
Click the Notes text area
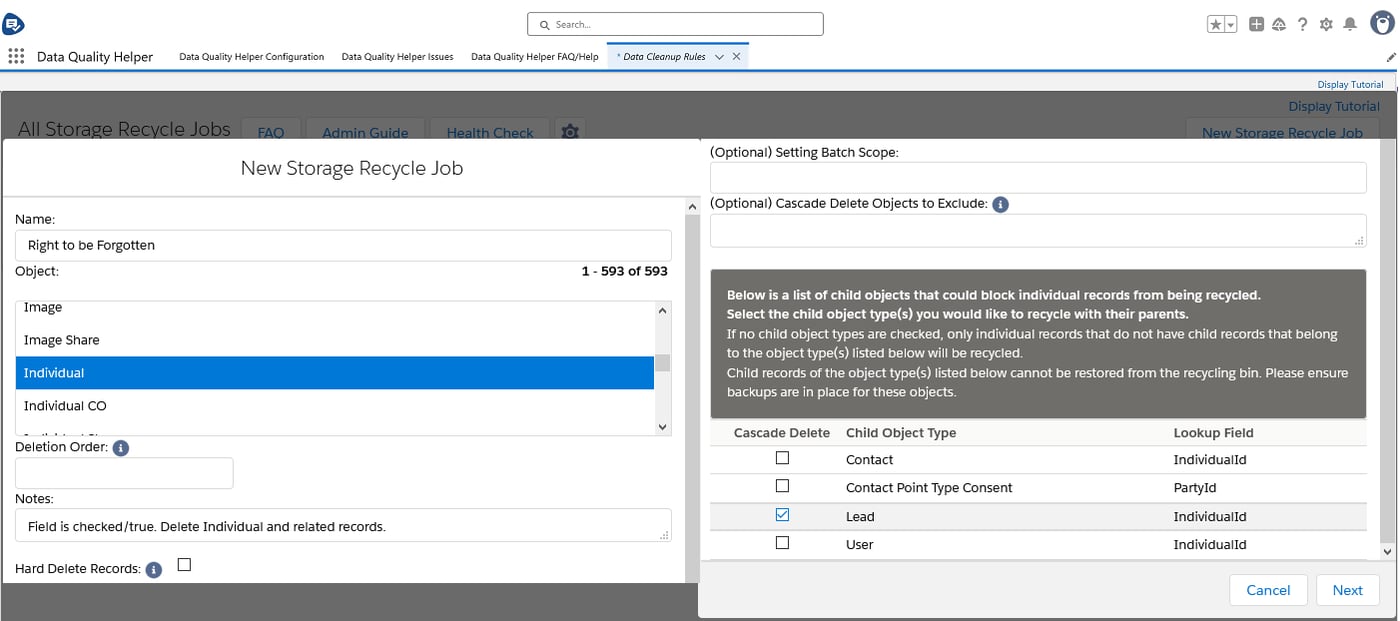pyautogui.click(x=343, y=526)
